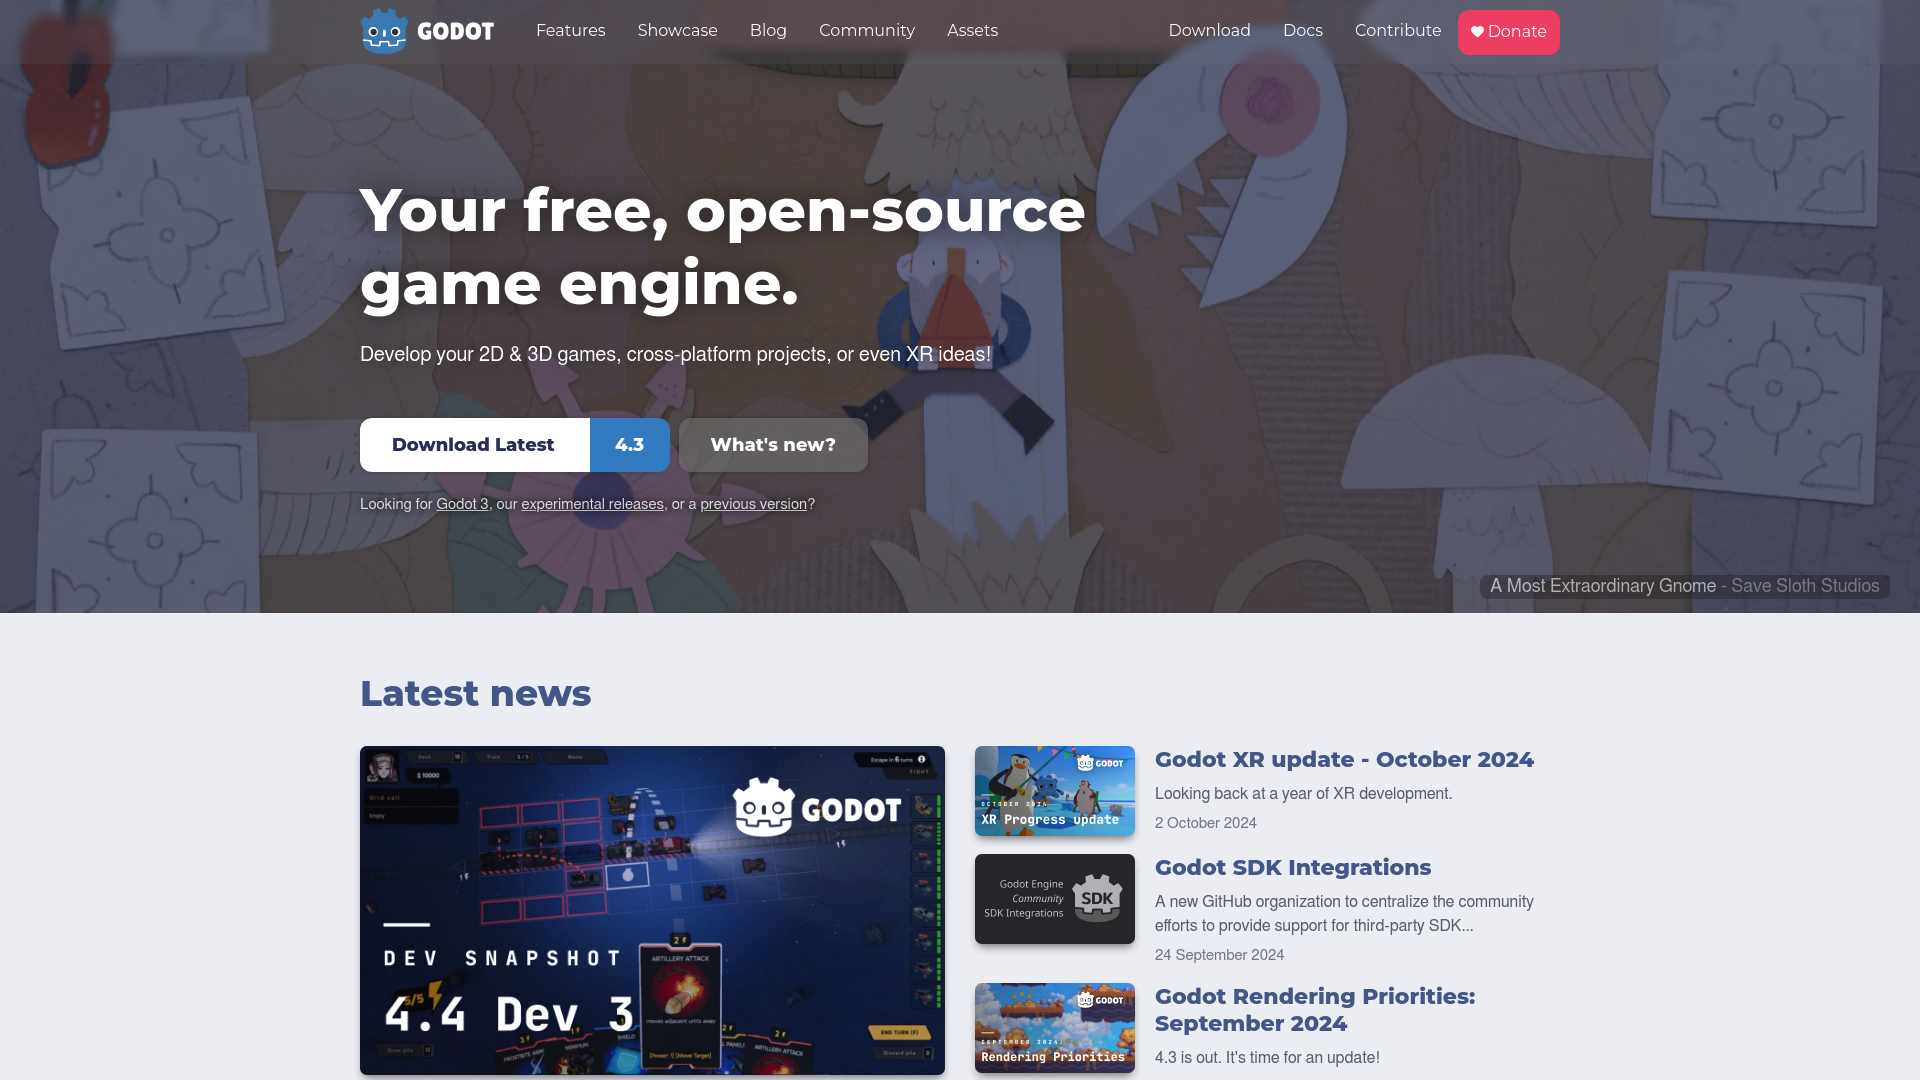The width and height of the screenshot is (1920, 1080).
Task: Click the Godot 3 link
Action: tap(462, 504)
